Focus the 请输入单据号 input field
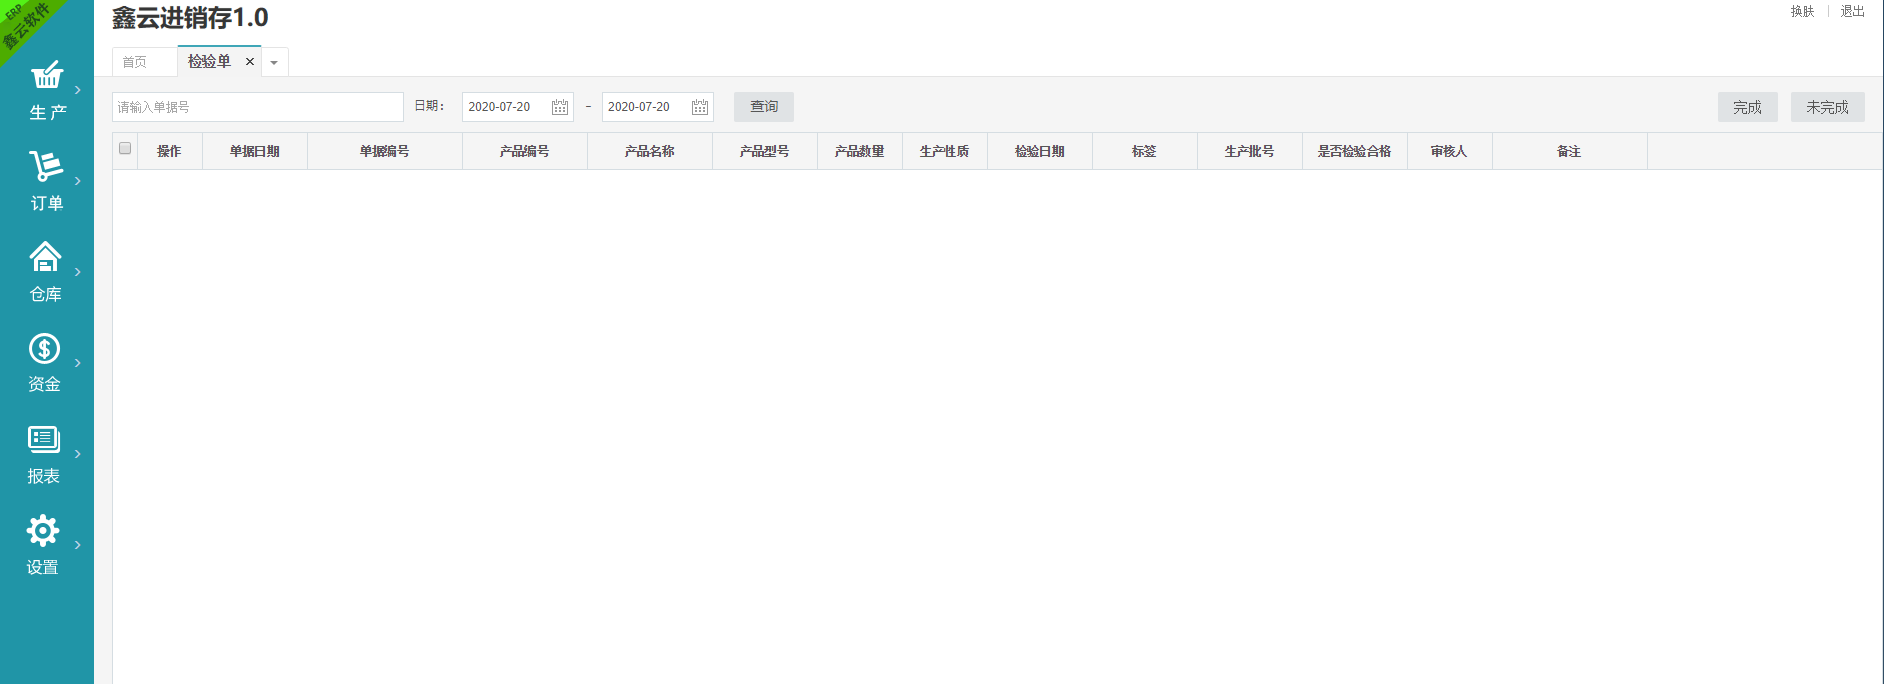This screenshot has width=1884, height=684. click(257, 107)
